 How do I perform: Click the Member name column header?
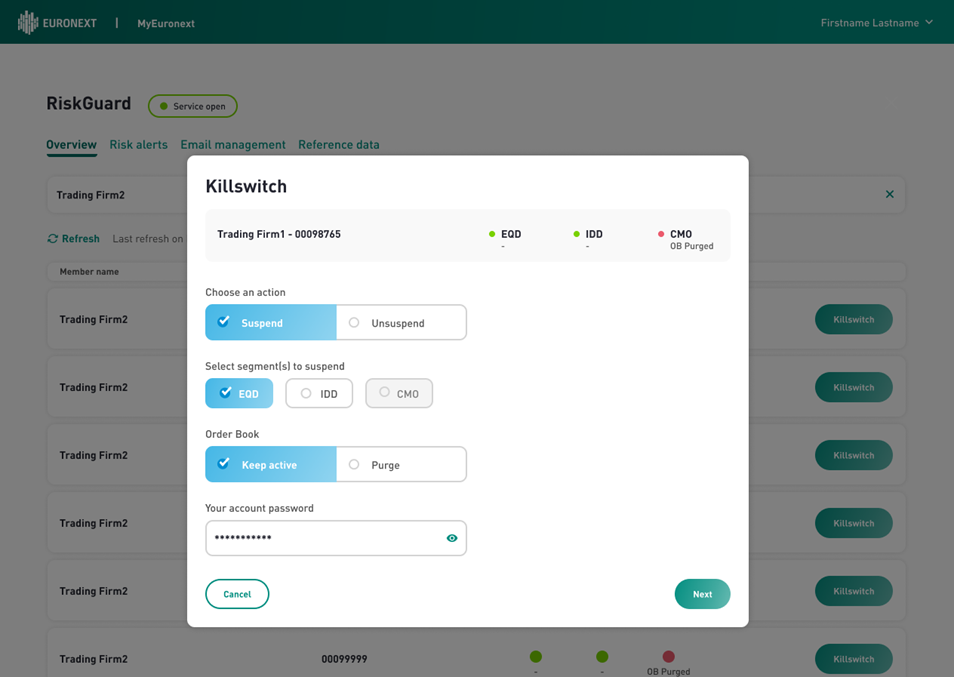(89, 271)
